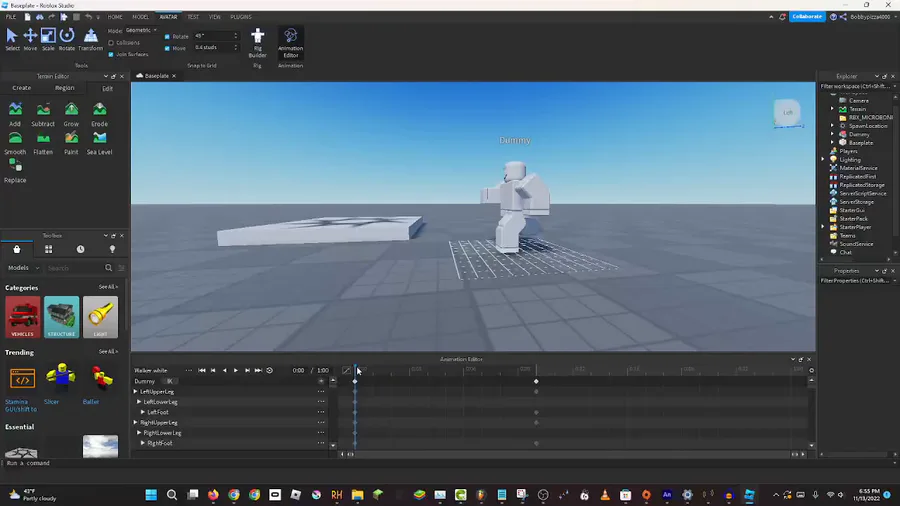Select the Select tool in ribbon

[x=11, y=40]
